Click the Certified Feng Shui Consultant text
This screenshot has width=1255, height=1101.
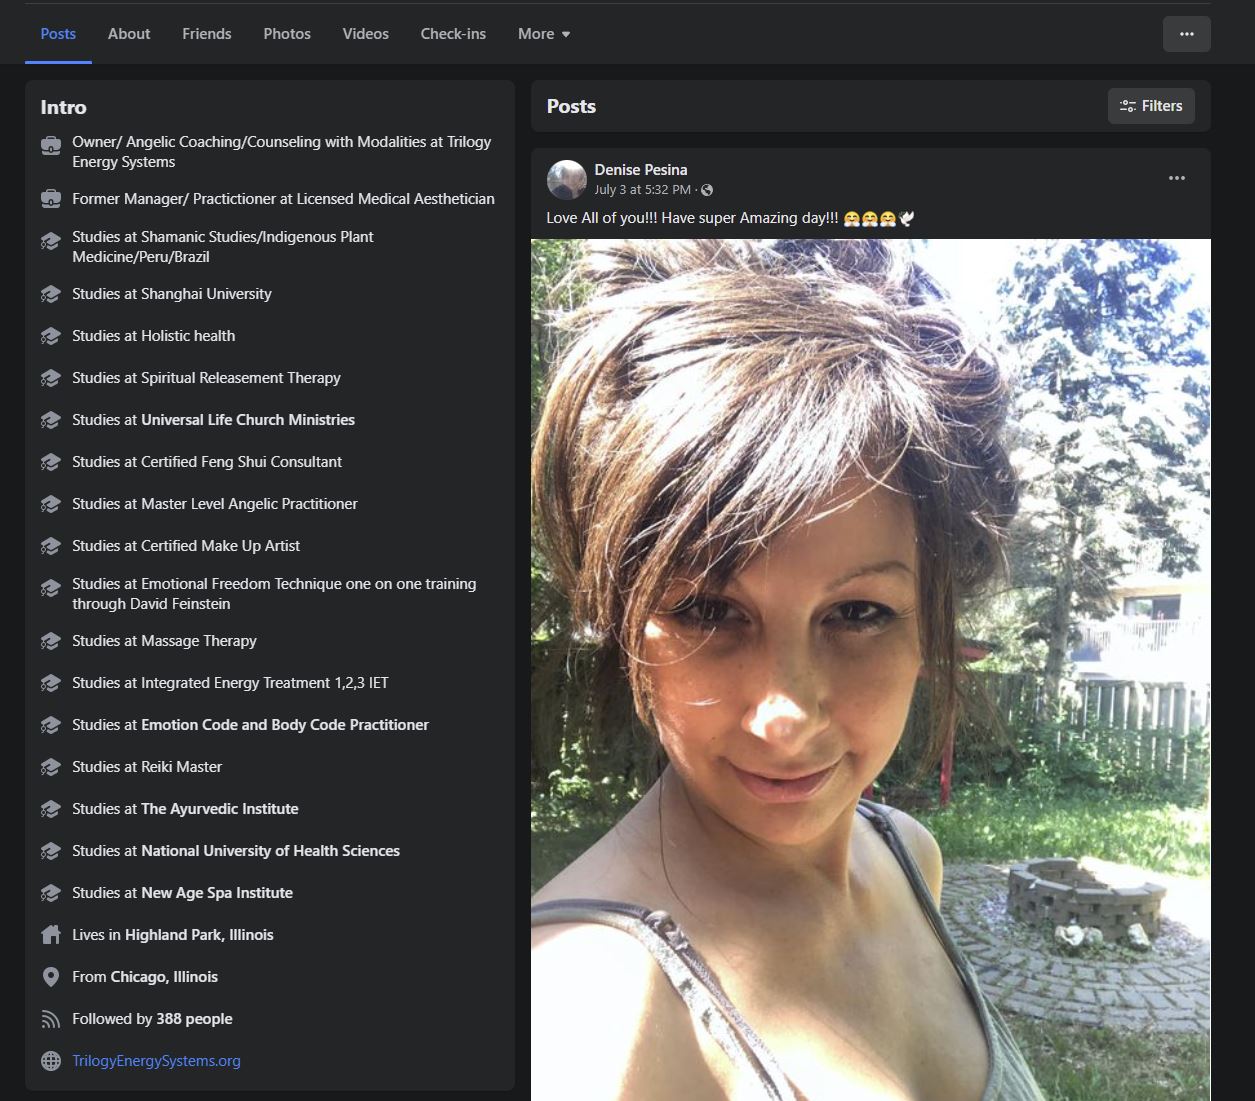207,462
